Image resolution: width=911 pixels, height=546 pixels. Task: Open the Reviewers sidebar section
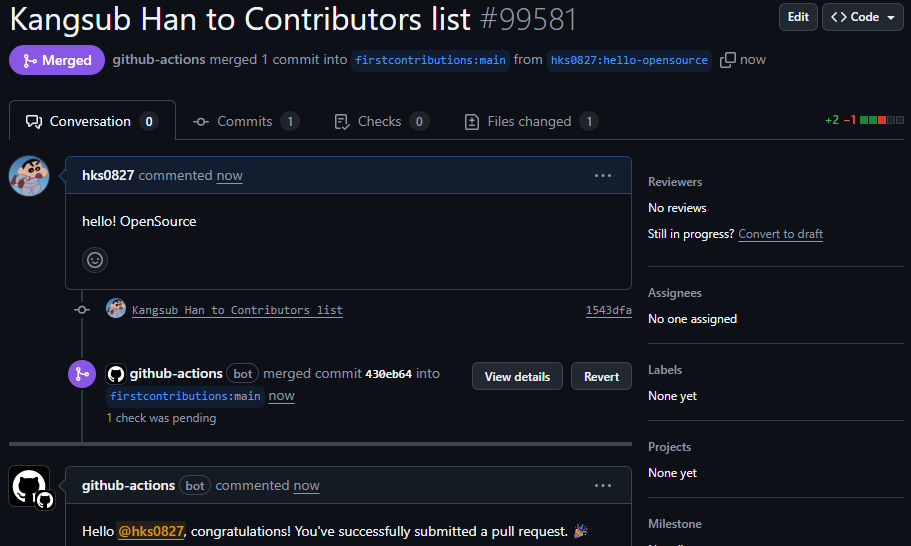click(675, 182)
